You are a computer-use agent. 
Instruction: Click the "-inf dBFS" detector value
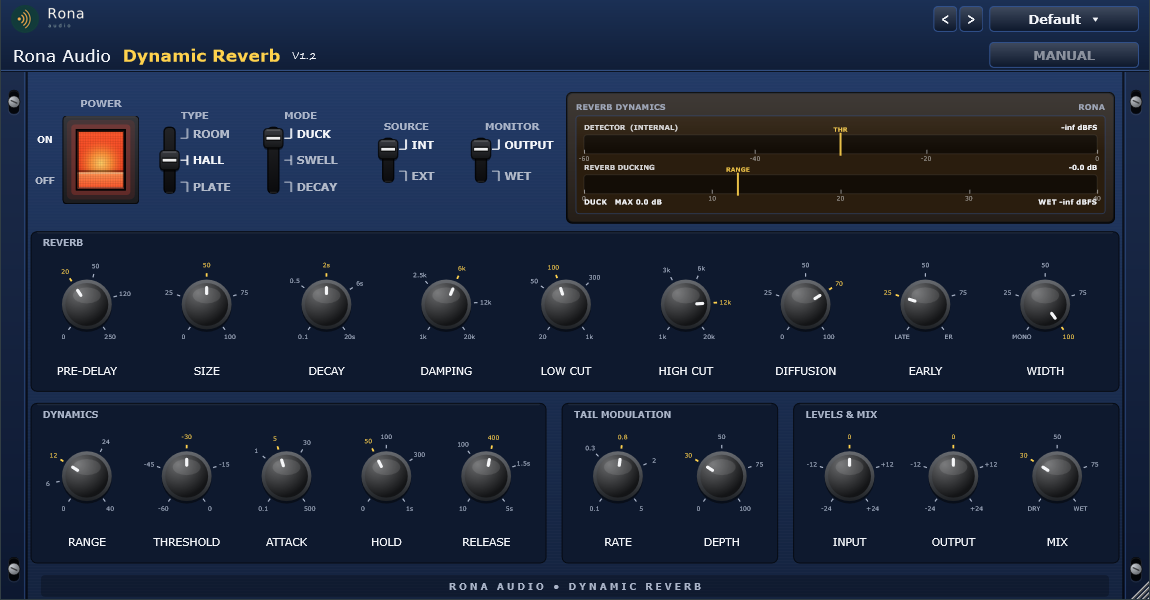(x=1079, y=128)
